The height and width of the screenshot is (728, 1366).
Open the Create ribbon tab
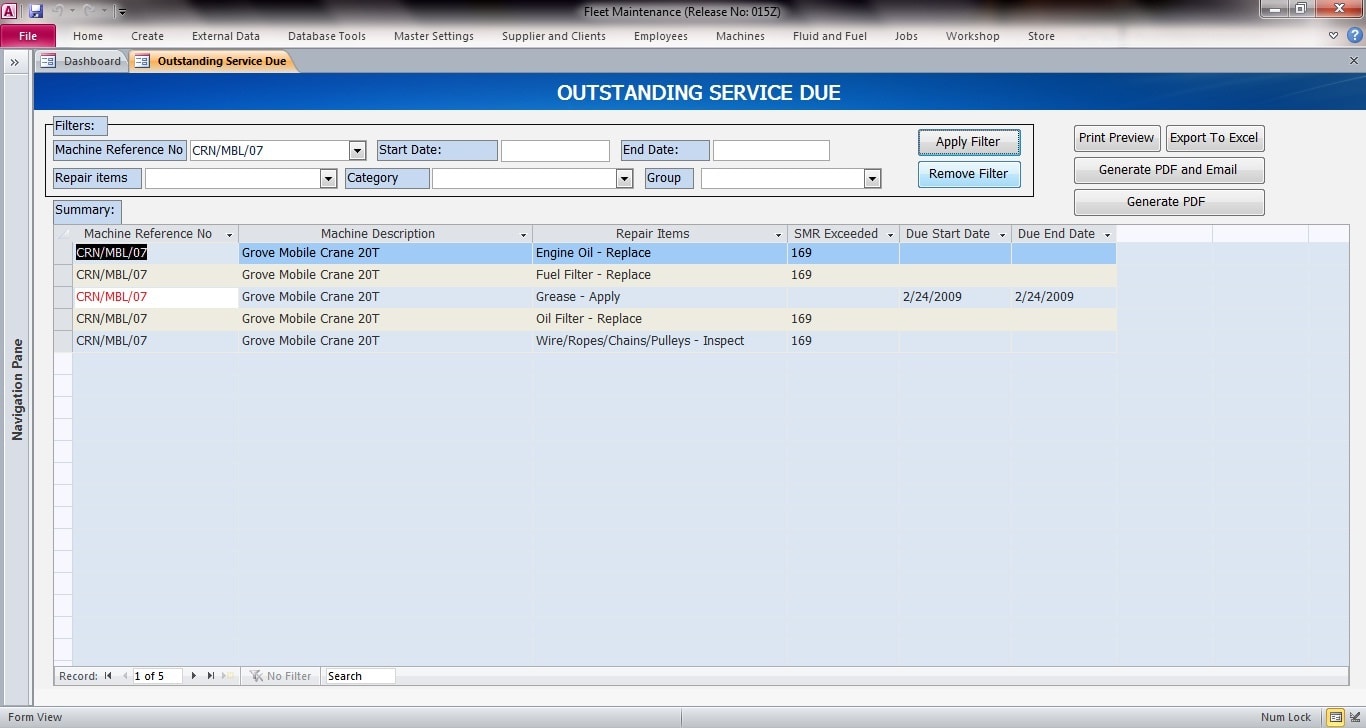[x=147, y=36]
